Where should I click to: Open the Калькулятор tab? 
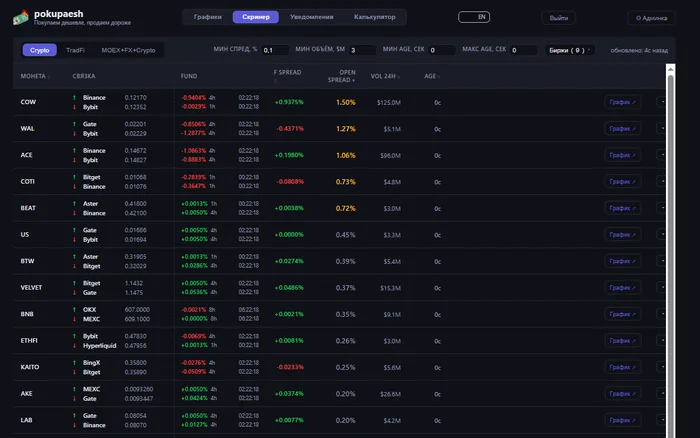pos(375,17)
